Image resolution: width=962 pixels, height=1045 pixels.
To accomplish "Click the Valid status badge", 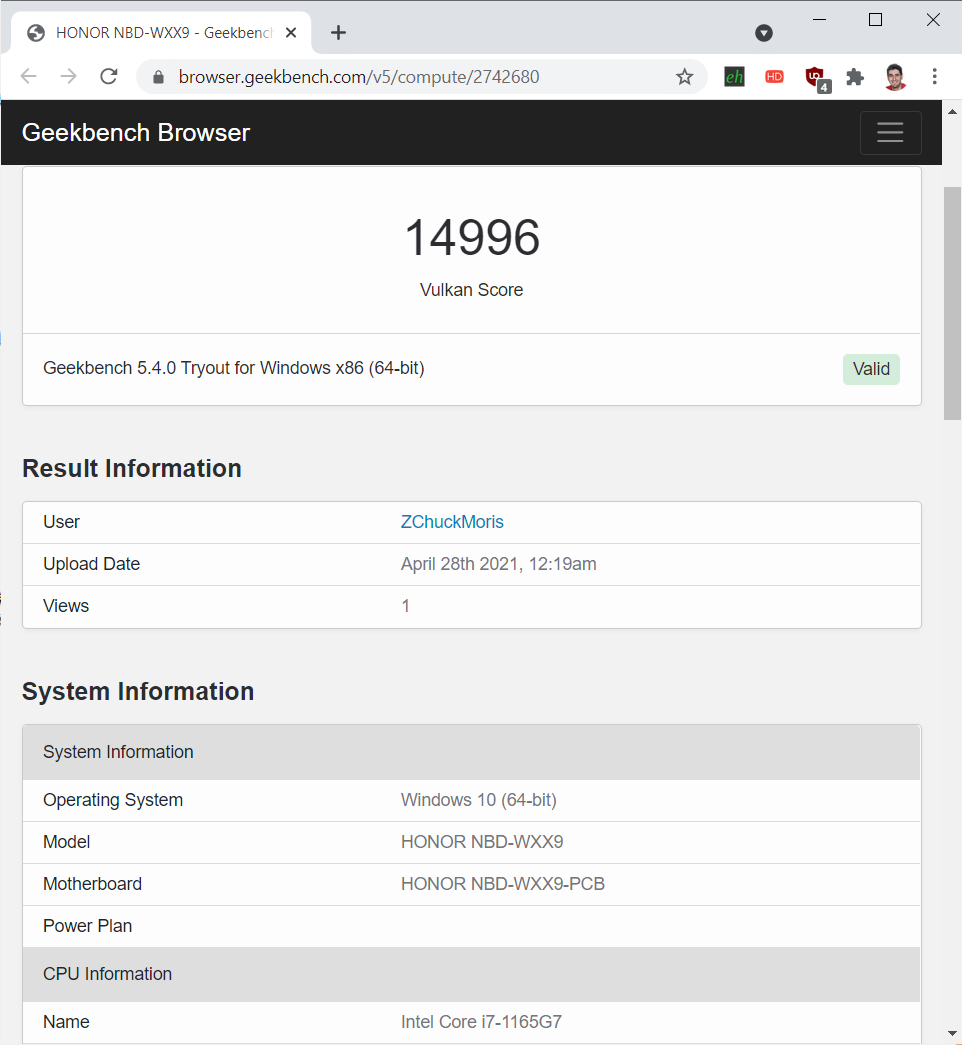I will pos(871,369).
